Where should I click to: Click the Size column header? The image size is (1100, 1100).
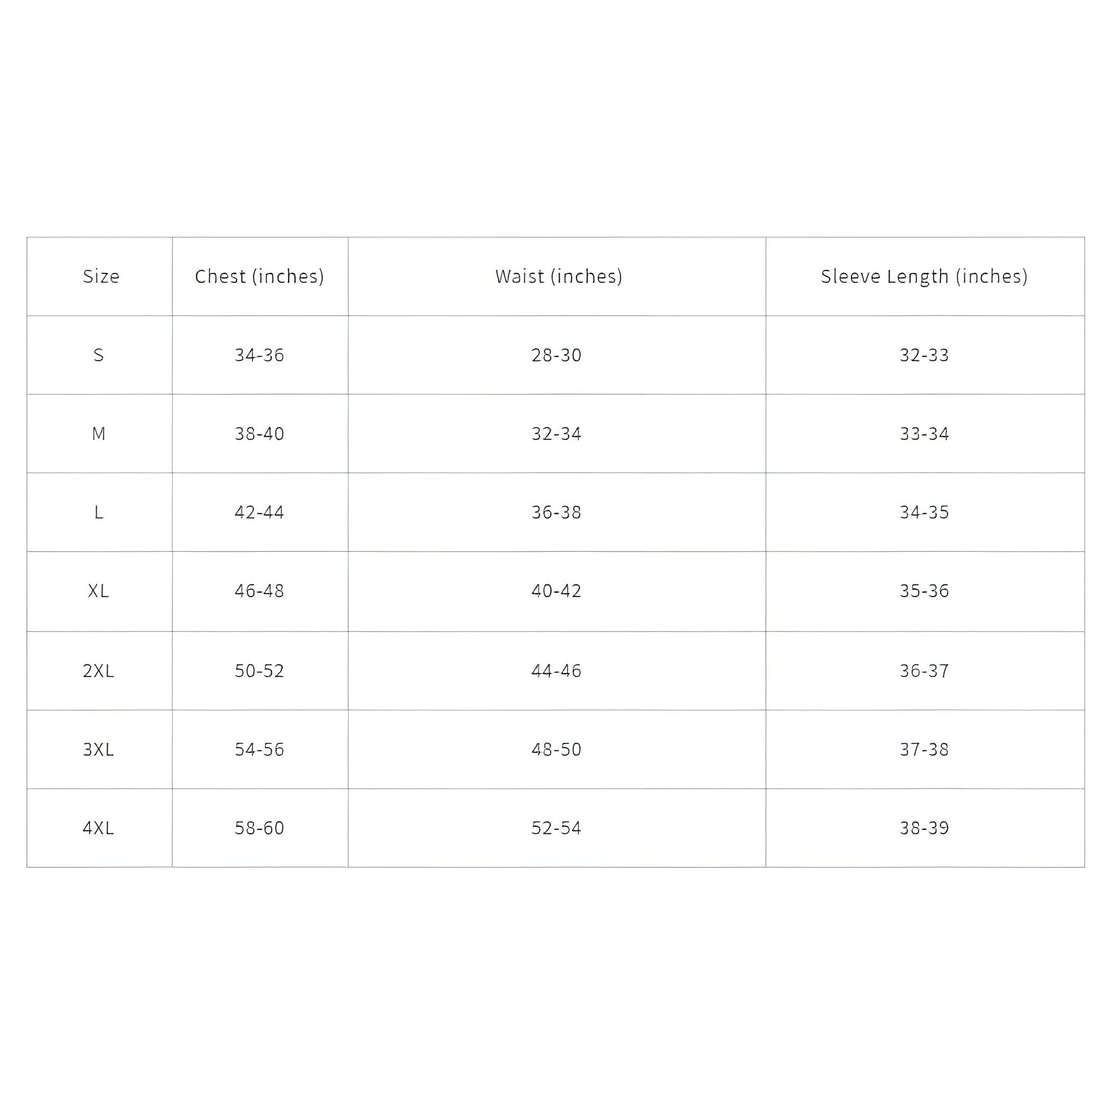100,277
